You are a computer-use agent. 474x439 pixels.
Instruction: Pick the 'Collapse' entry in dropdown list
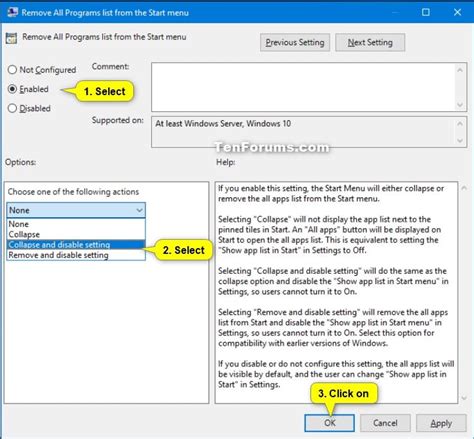point(76,234)
